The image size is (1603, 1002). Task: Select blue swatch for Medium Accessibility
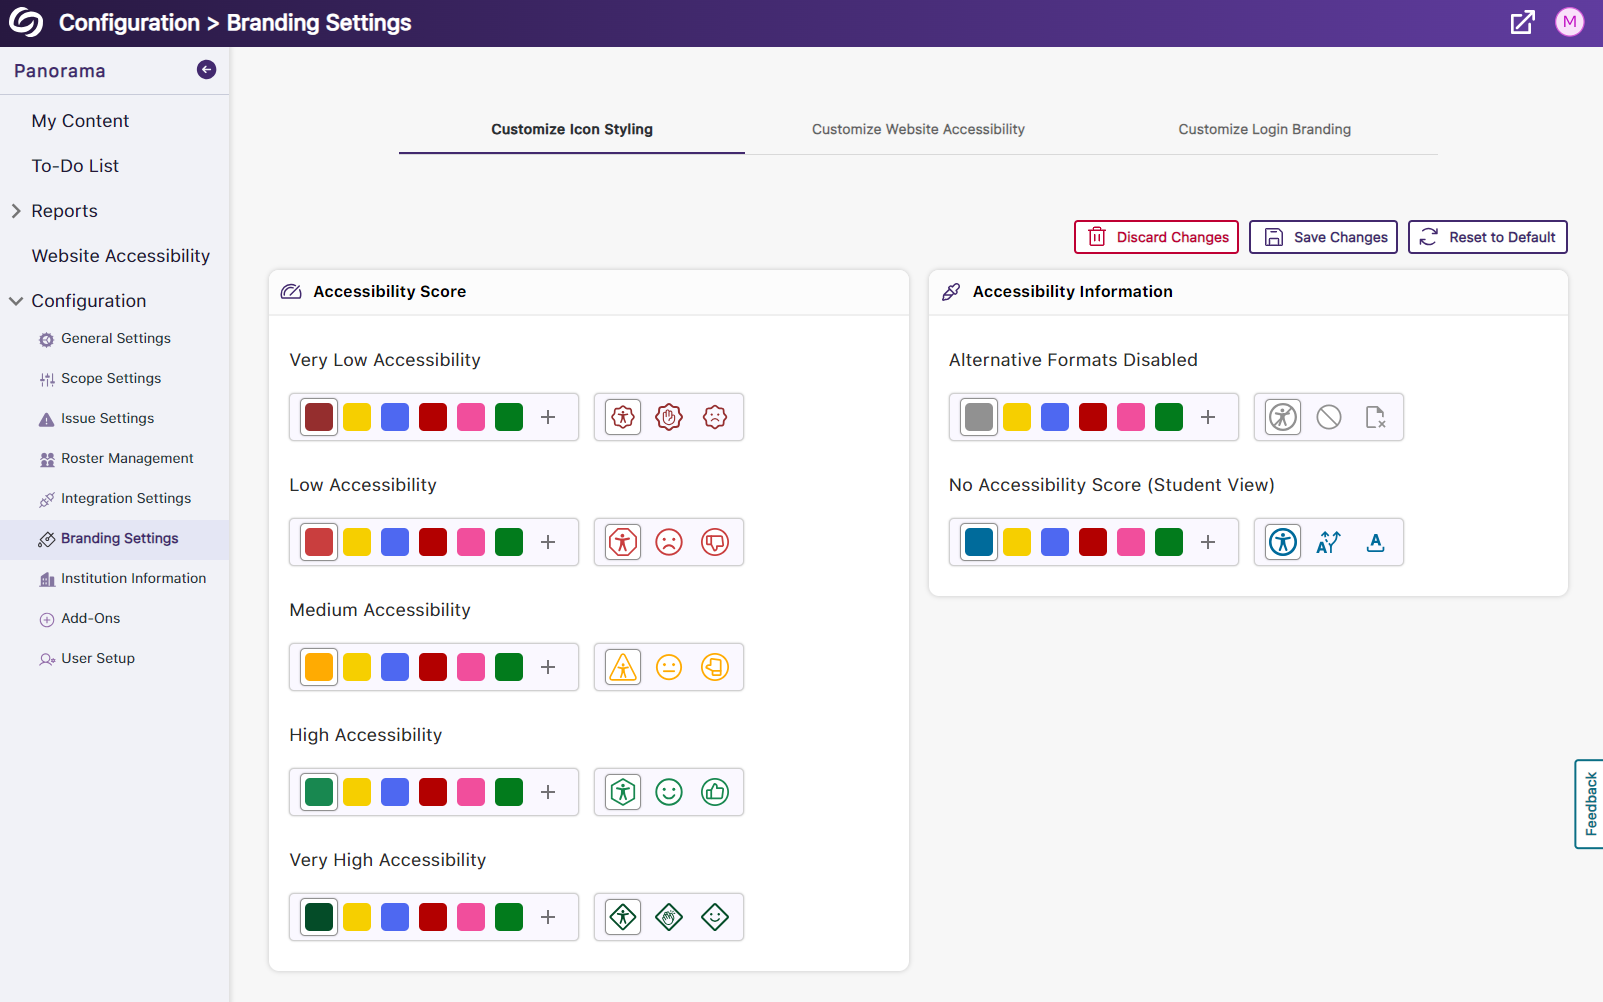tap(395, 667)
